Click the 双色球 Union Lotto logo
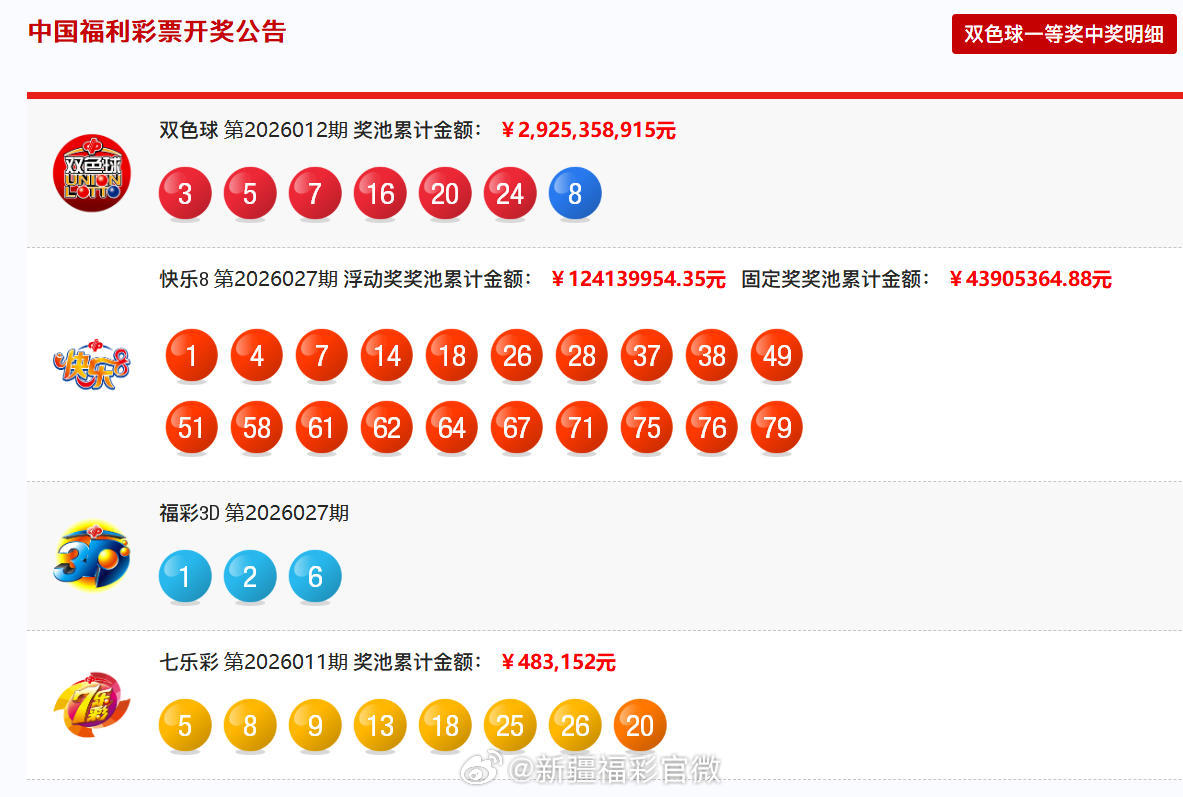The height and width of the screenshot is (797, 1183). [x=92, y=172]
